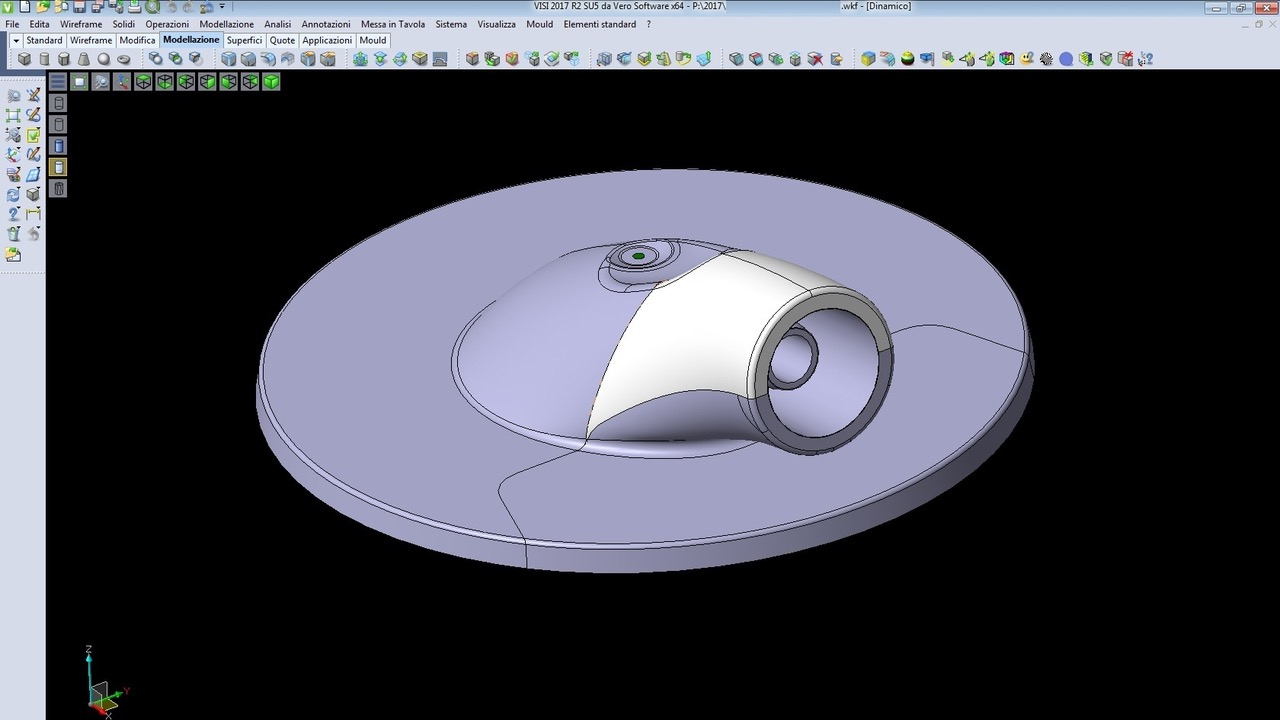Open the toolbar dropdown arrow before Standard tab

tap(16, 41)
